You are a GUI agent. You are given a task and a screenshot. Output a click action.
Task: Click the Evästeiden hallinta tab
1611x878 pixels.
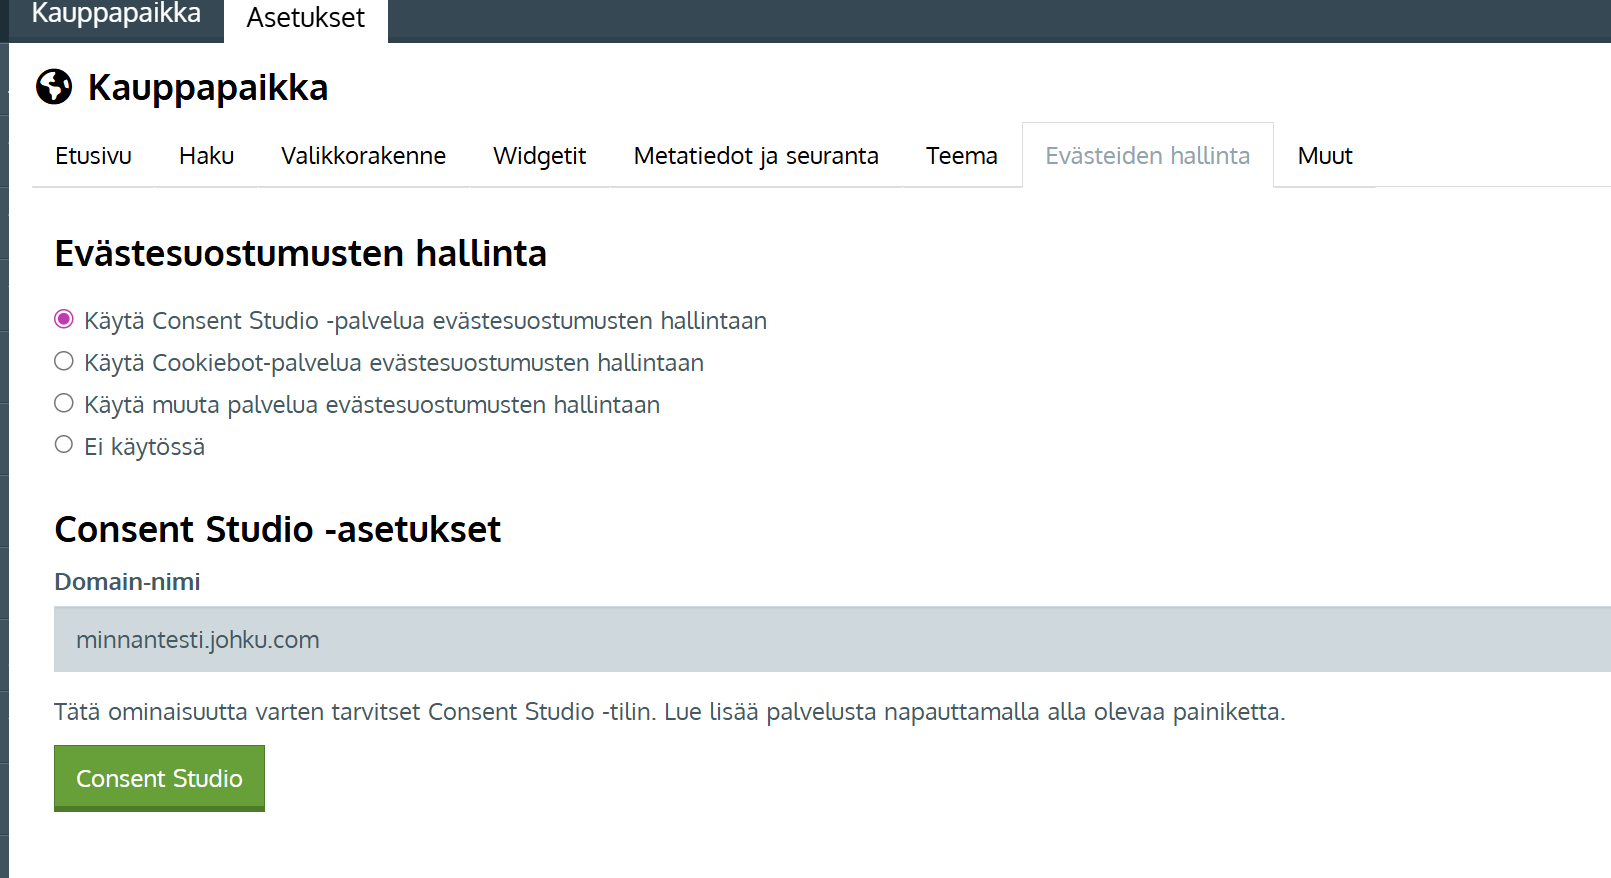1147,156
